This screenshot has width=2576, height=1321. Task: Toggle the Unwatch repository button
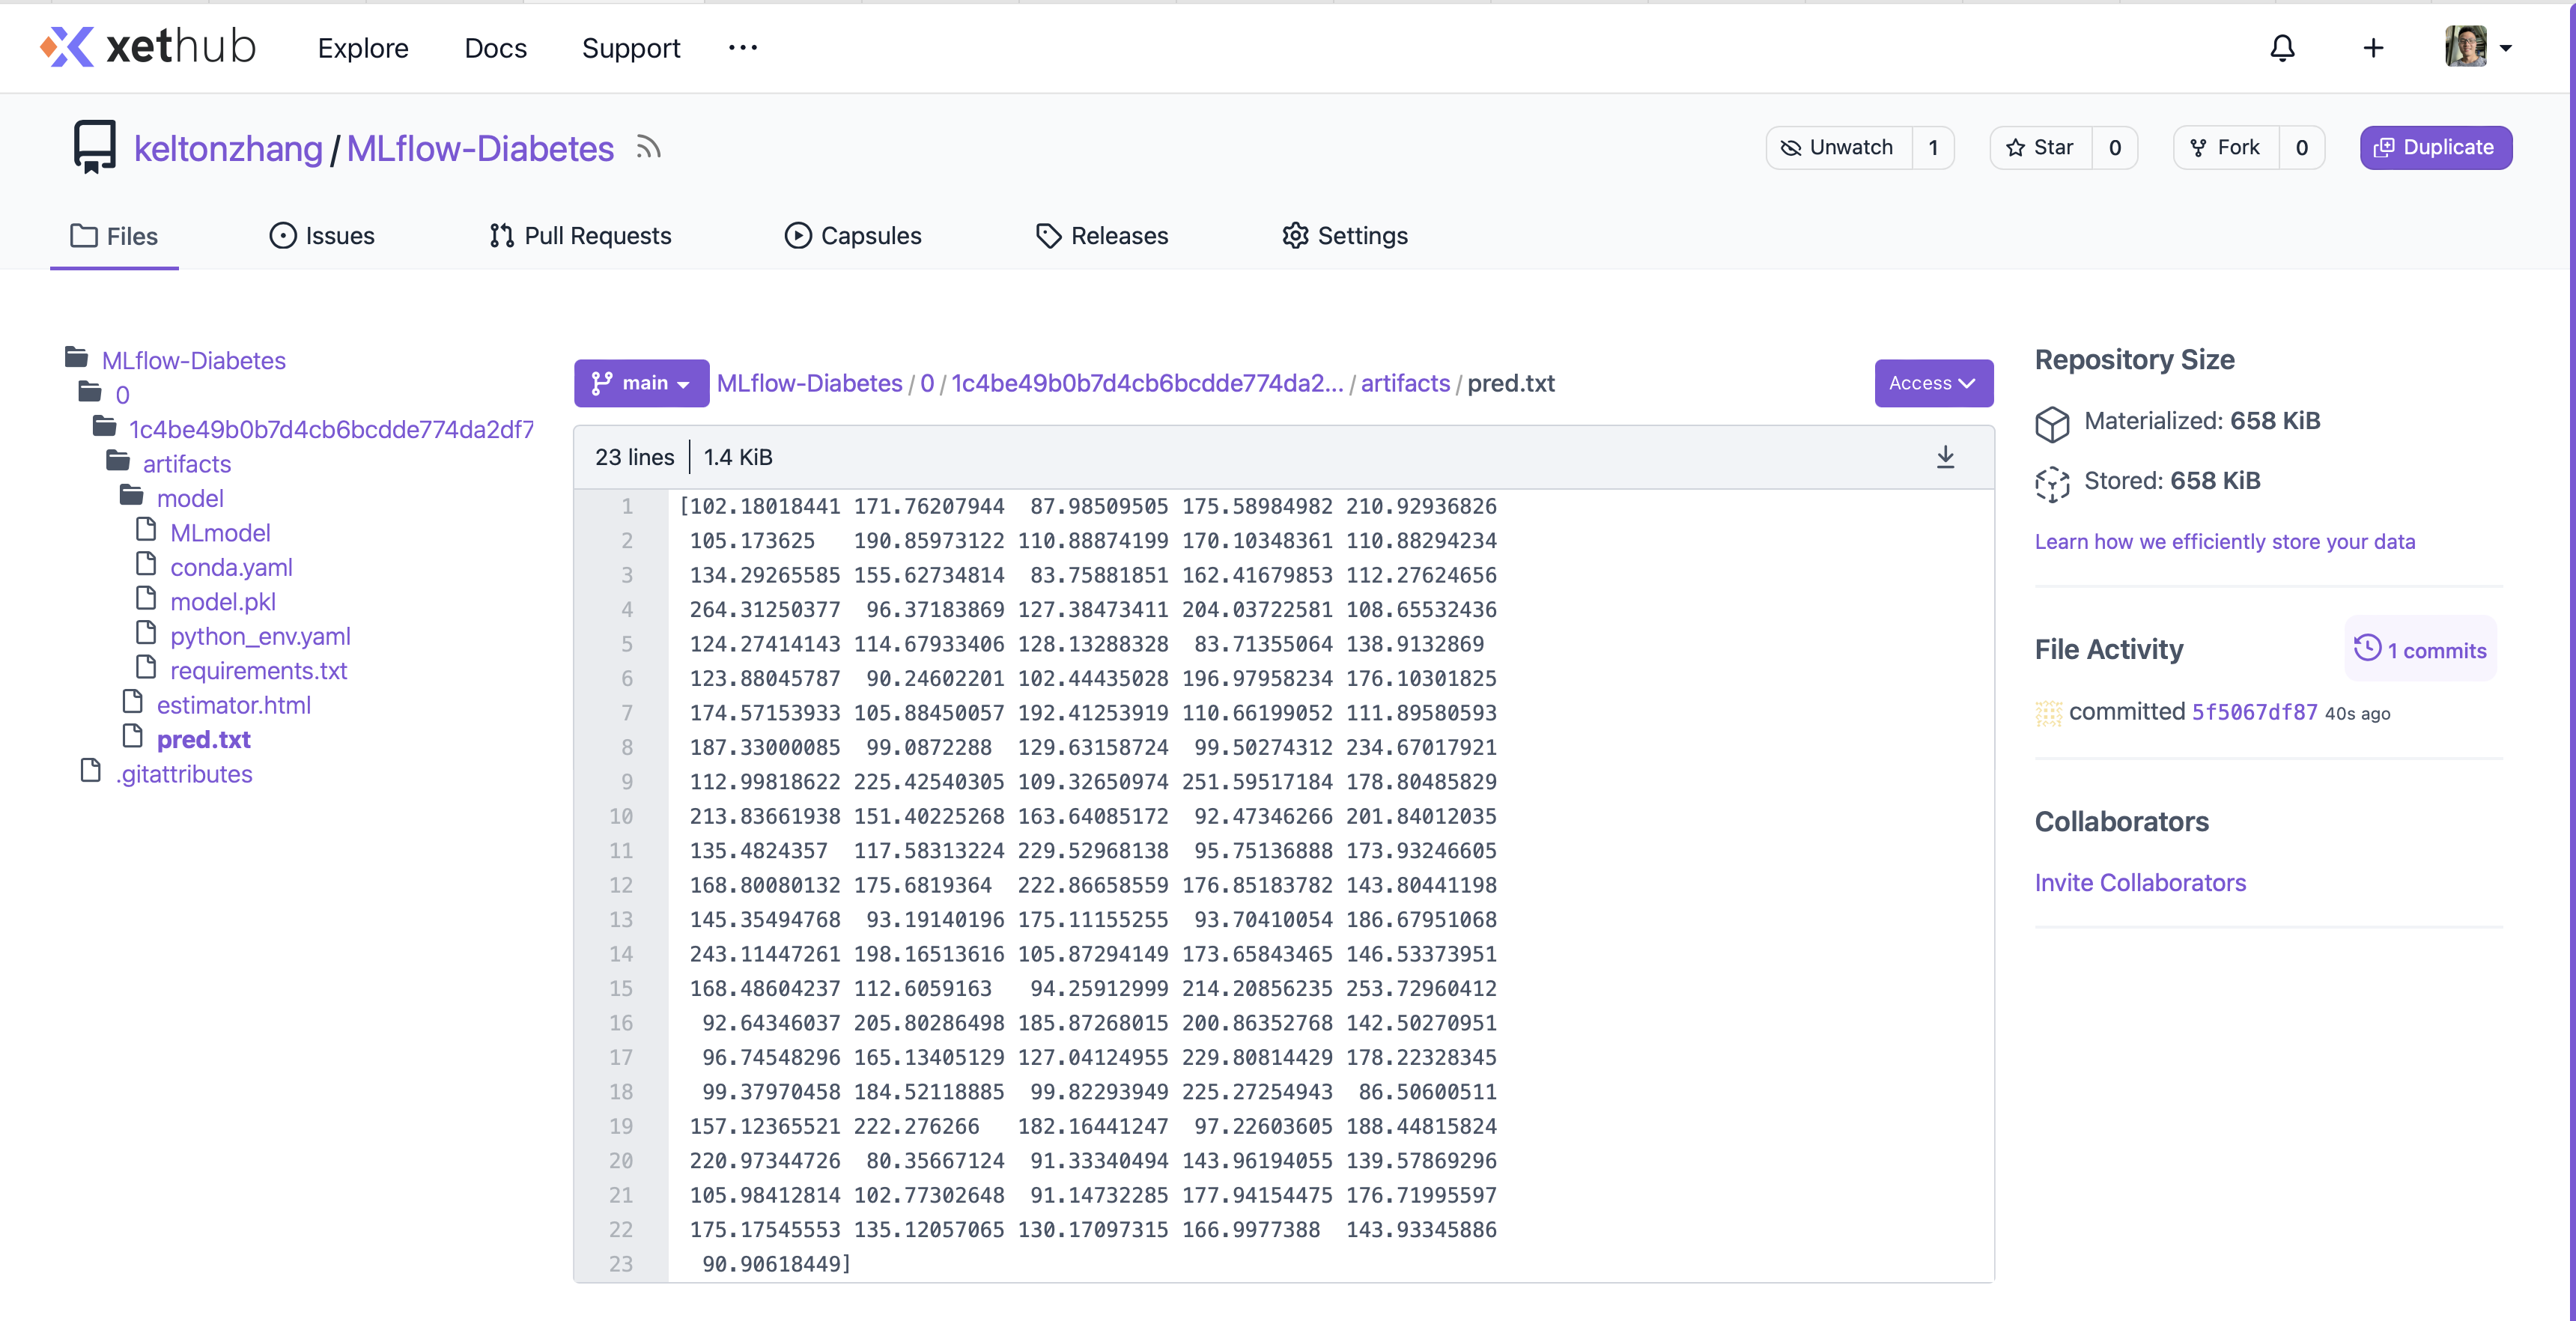click(1838, 147)
